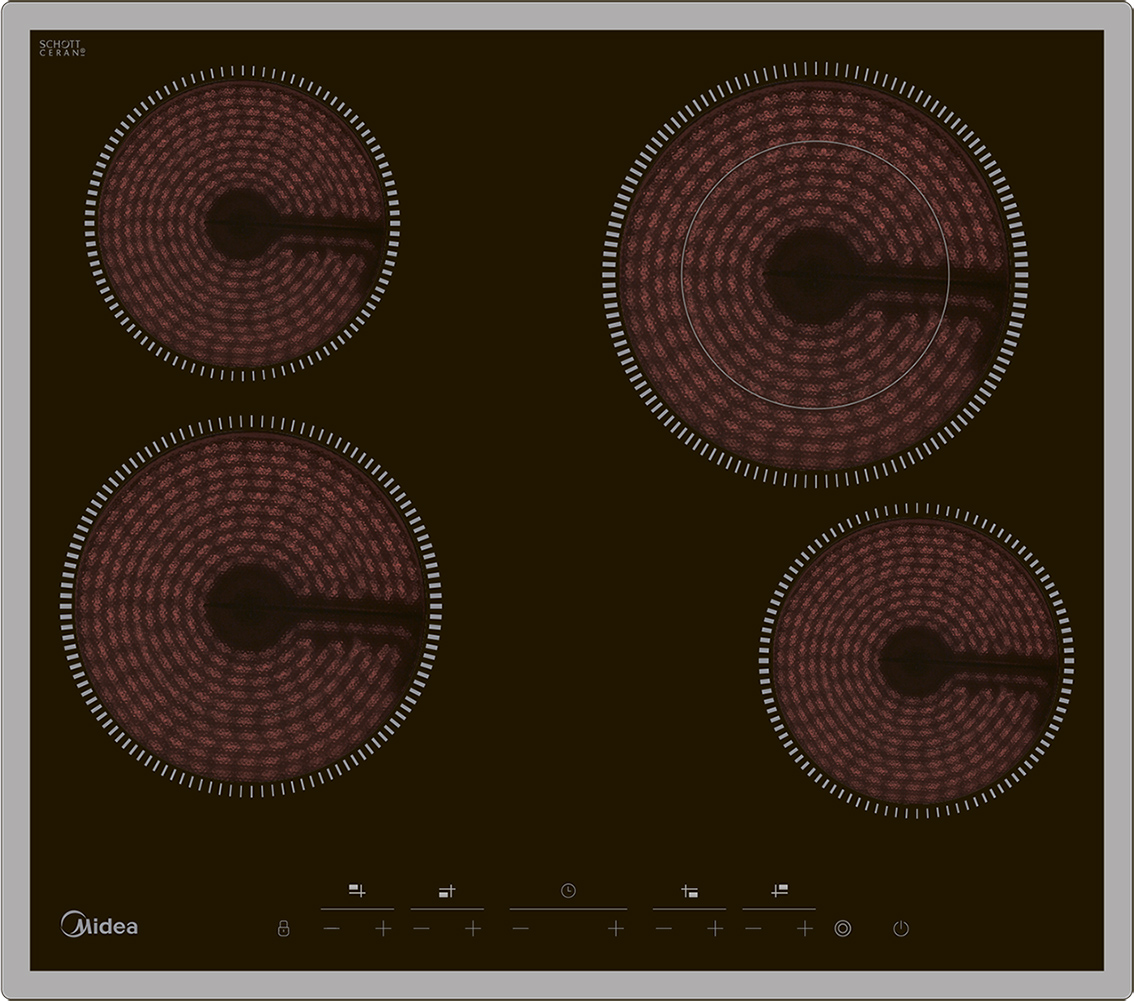This screenshot has height=1001, width=1134.
Task: Increase front-right zone power with plus
Action: [x=715, y=928]
